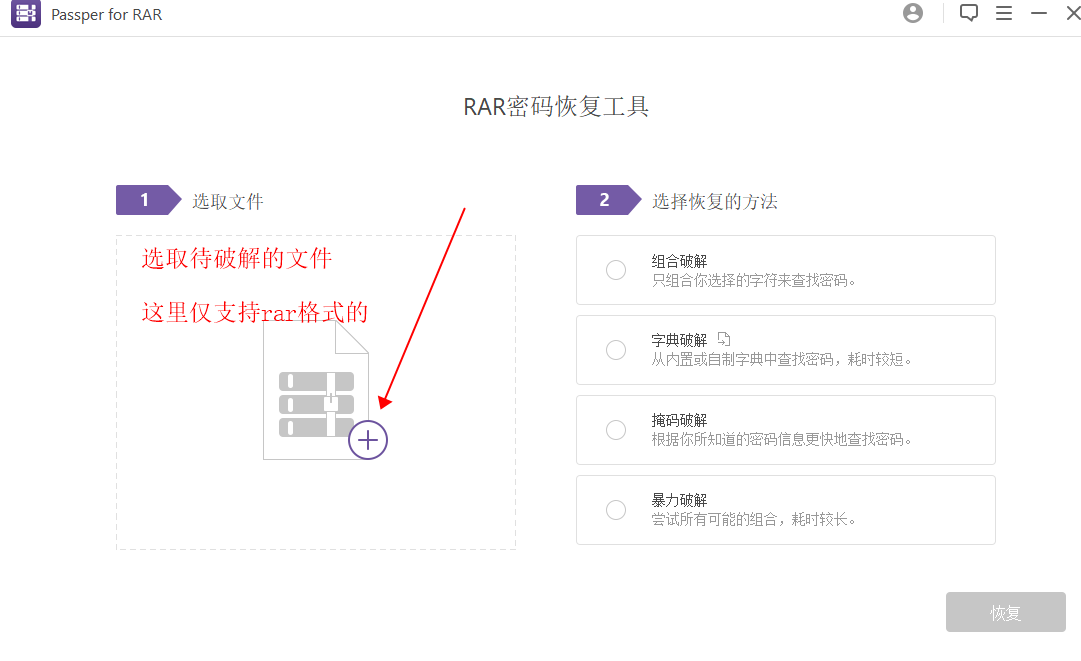
Task: Open the user account profile icon
Action: coord(912,14)
